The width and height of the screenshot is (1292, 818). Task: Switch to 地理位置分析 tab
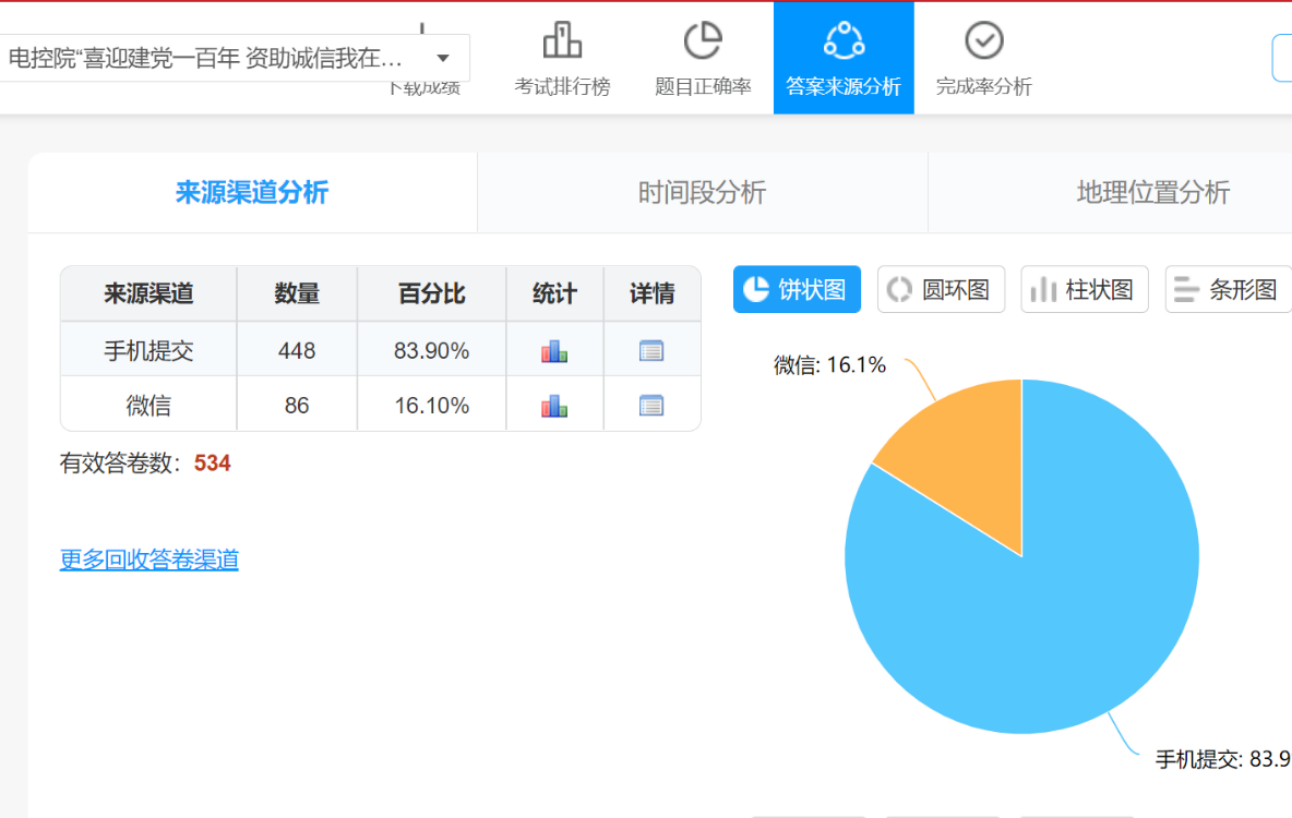pos(1152,193)
